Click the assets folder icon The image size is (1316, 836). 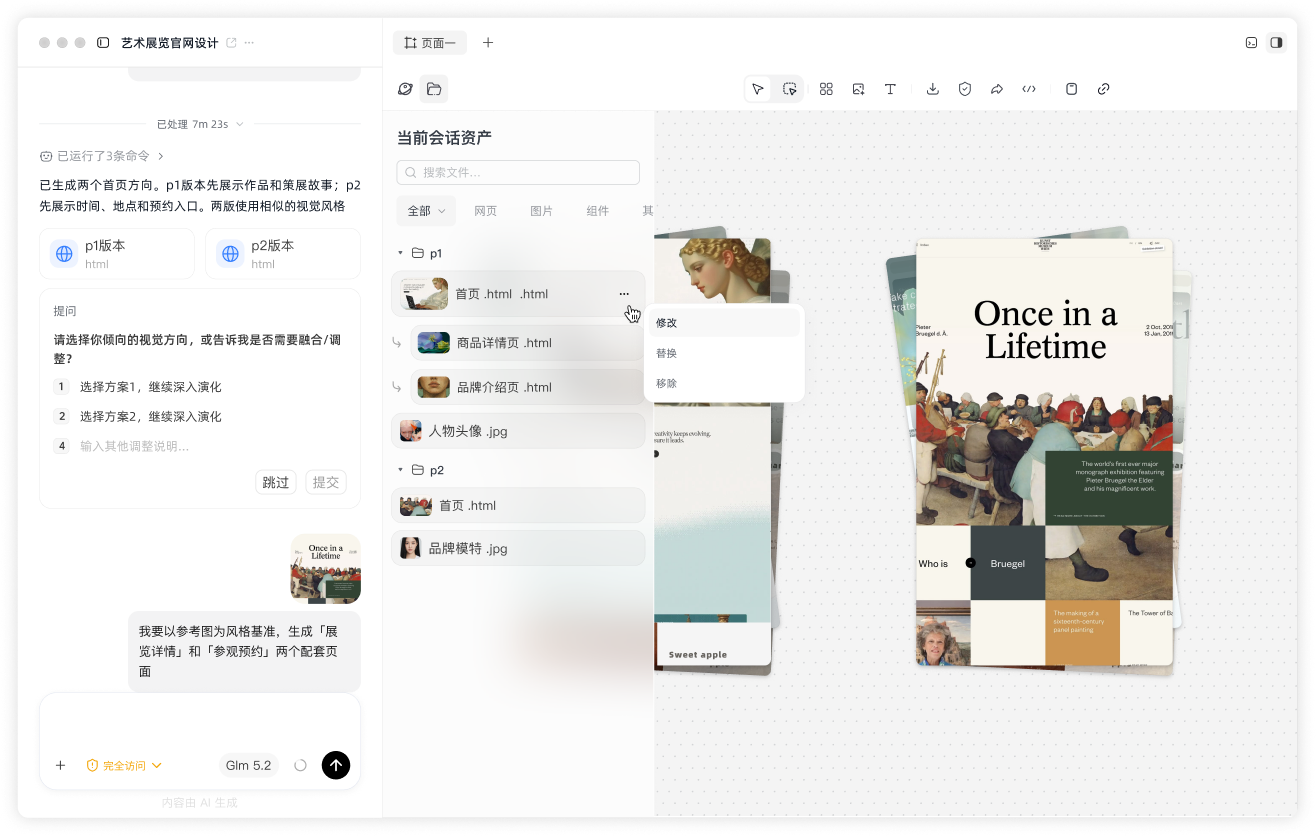434,89
